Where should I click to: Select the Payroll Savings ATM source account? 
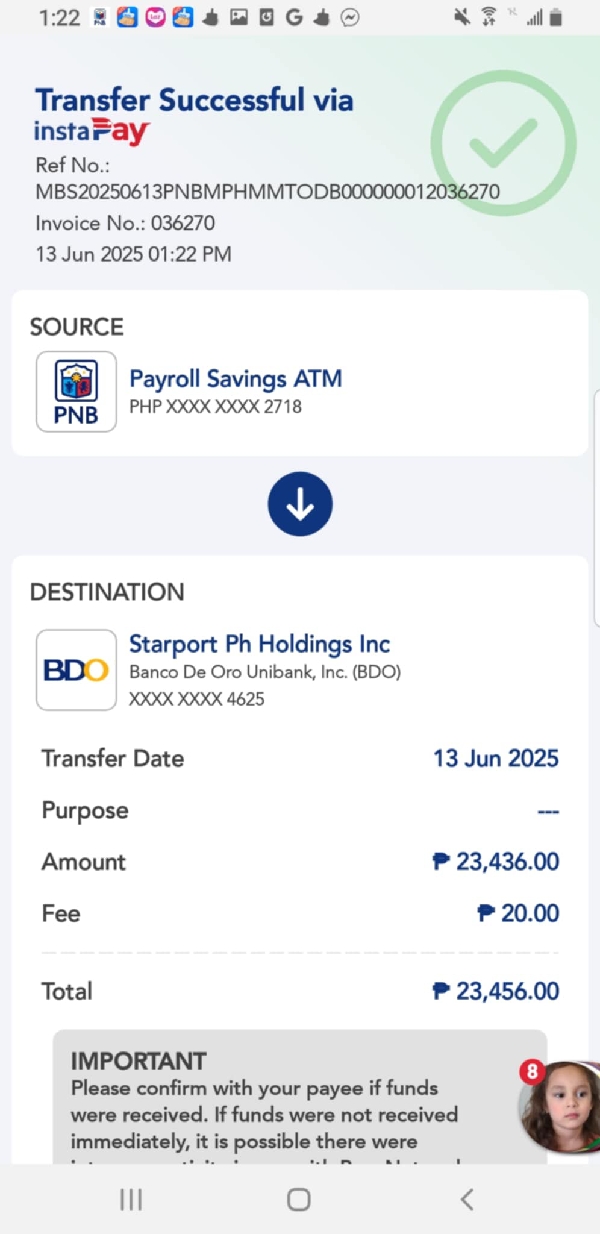[x=236, y=379]
